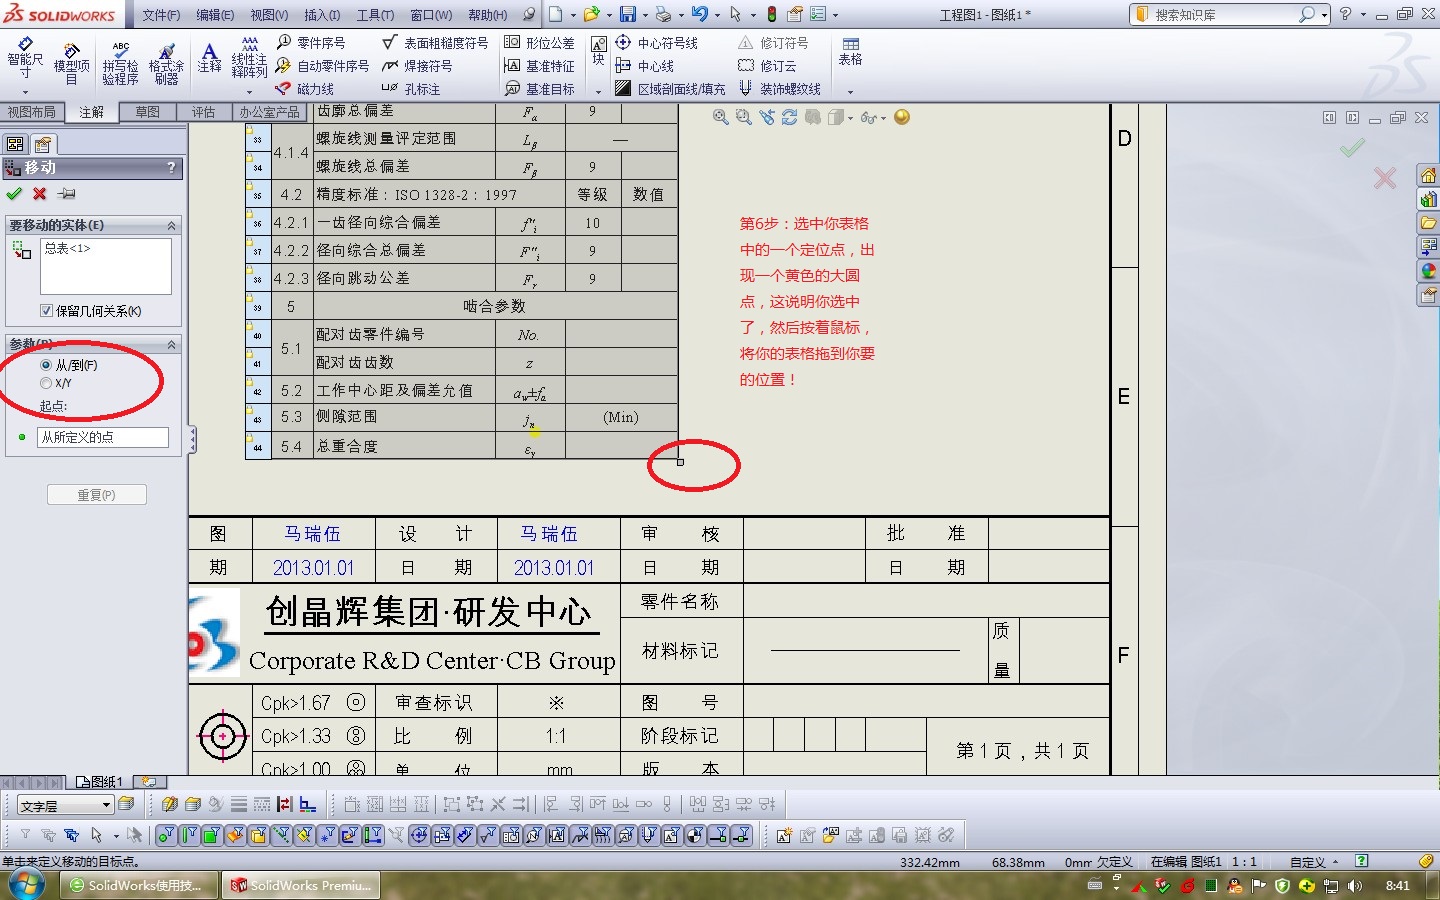This screenshot has width=1440, height=900.
Task: Click the rebuild traffic light icon
Action: 772,14
